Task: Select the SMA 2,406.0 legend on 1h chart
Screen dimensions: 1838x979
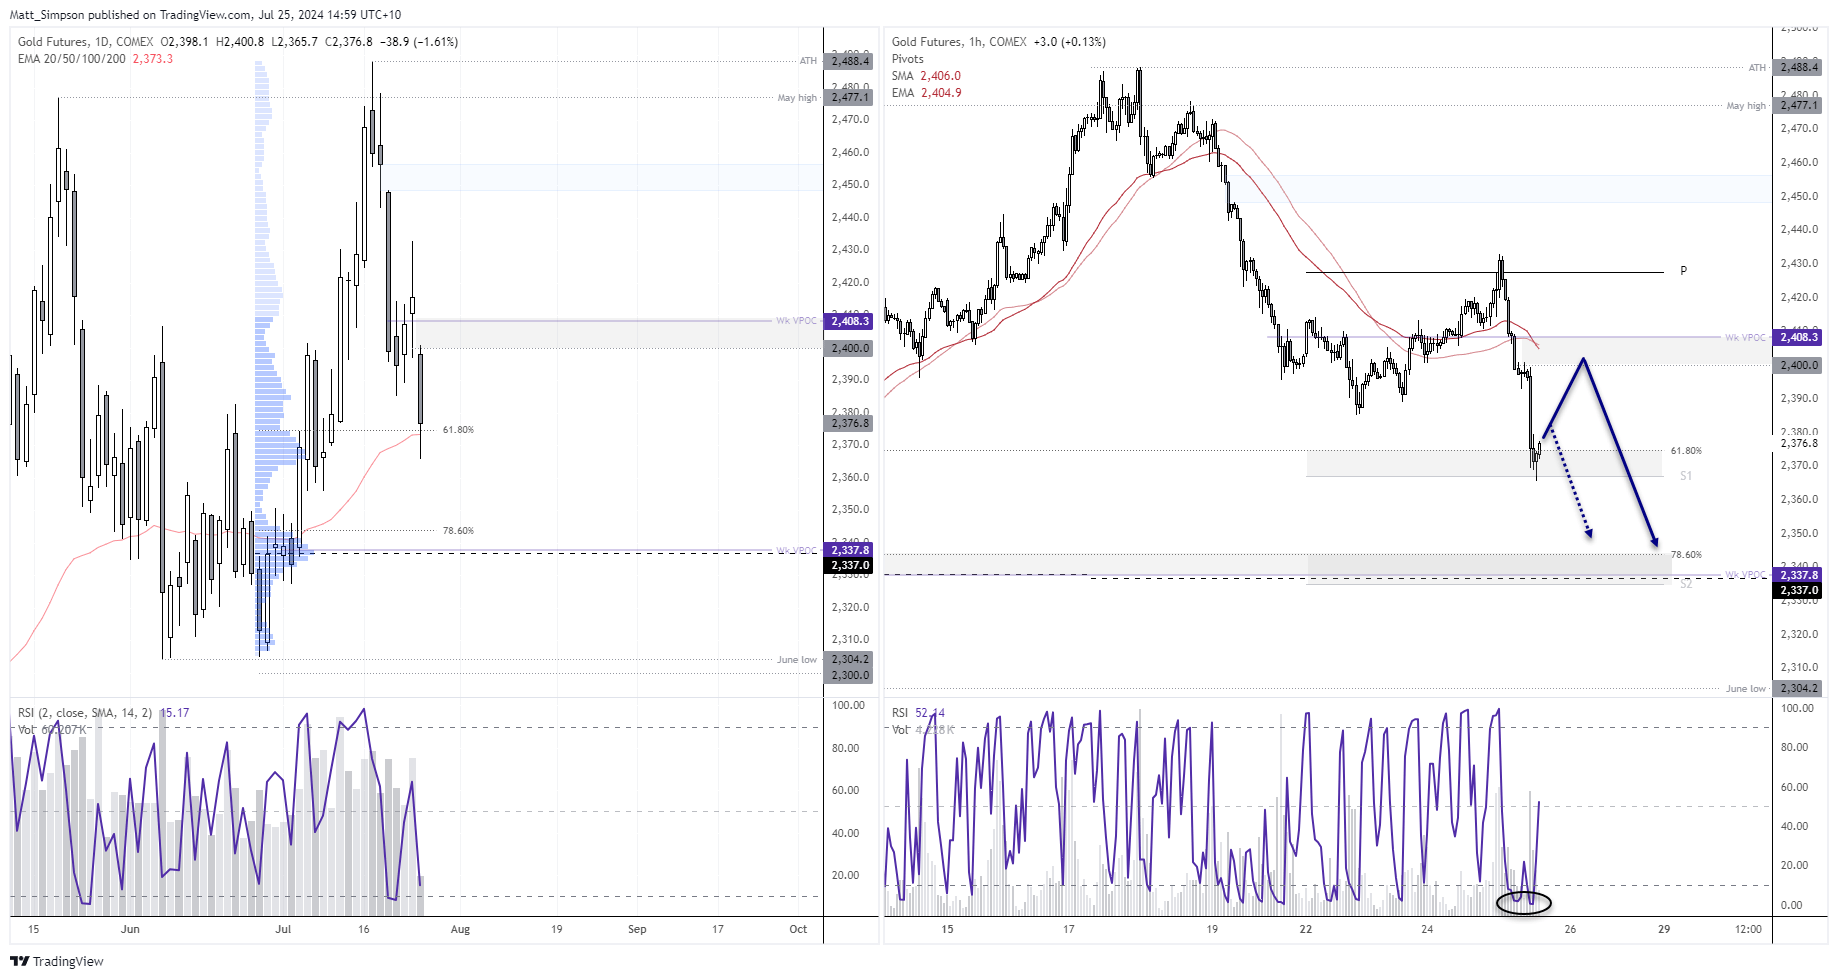Action: [926, 76]
